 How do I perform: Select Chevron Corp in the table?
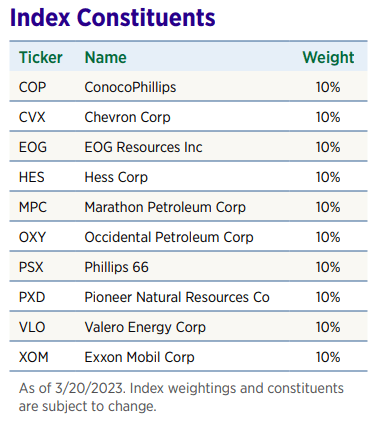pos(127,118)
